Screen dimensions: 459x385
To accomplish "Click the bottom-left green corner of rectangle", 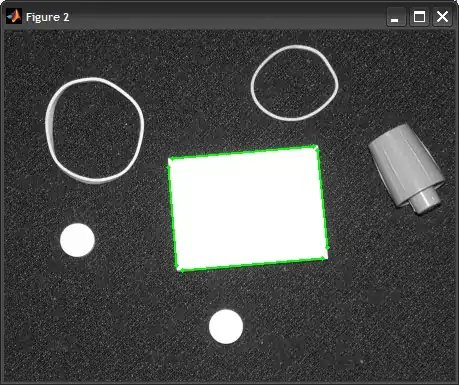I will pyautogui.click(x=180, y=269).
